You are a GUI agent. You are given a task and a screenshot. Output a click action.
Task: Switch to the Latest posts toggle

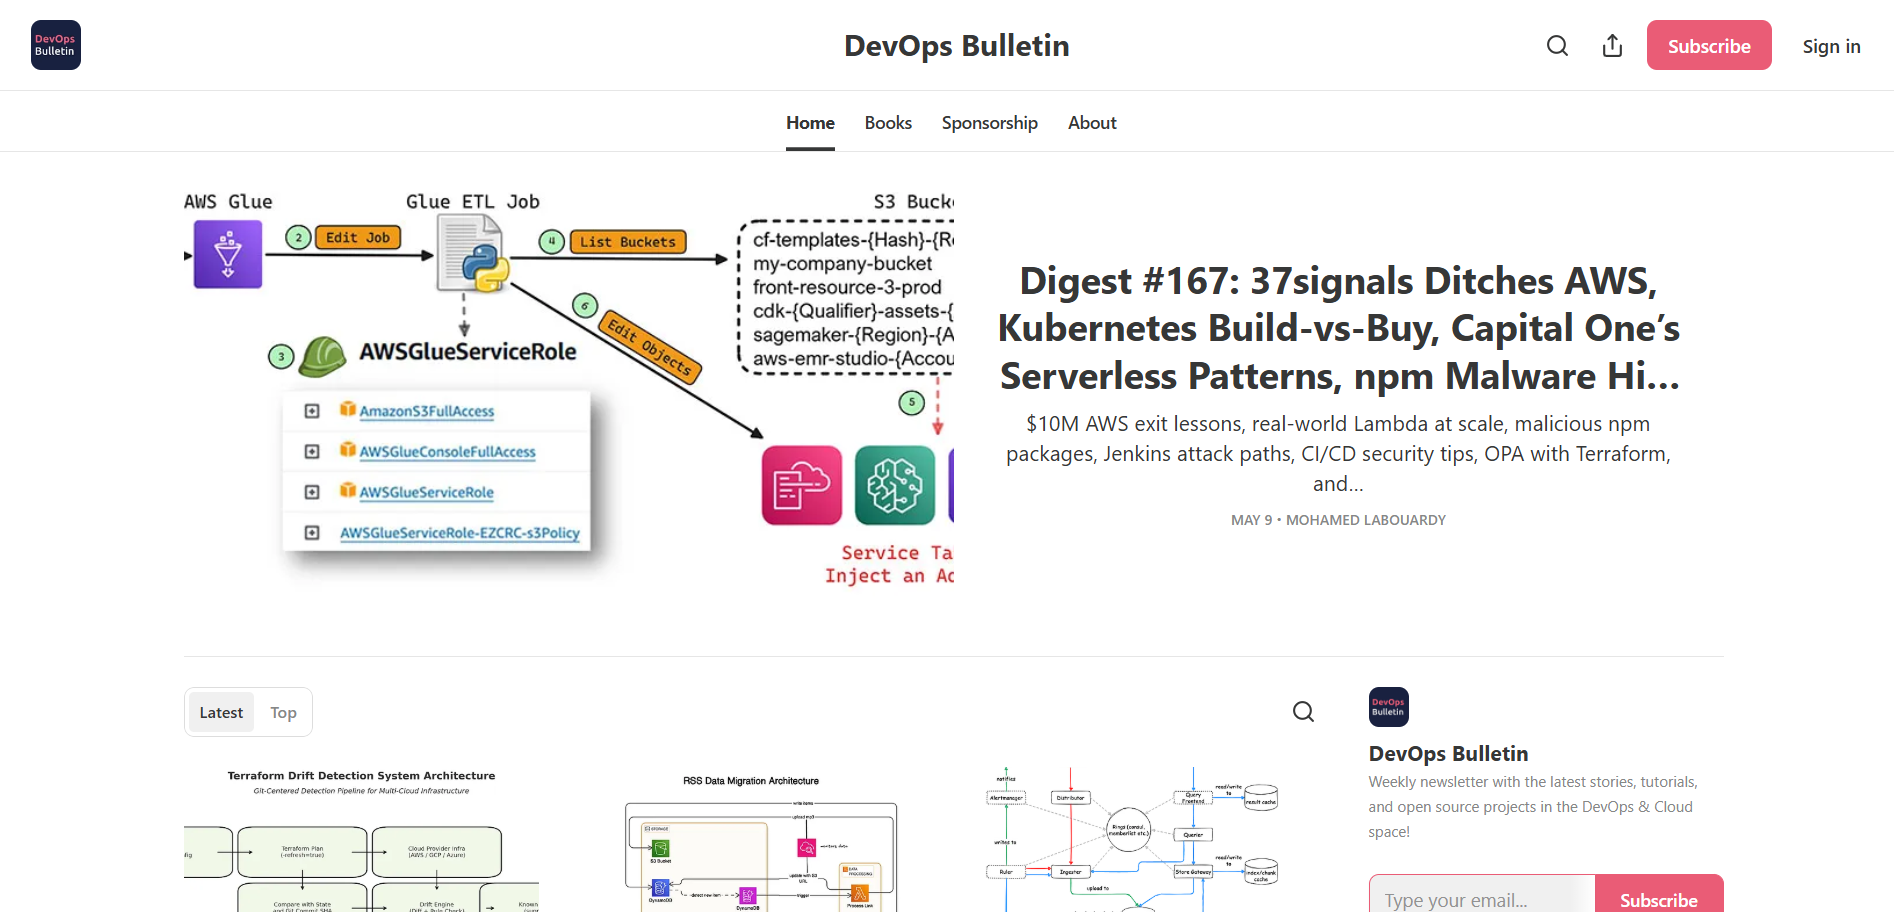tap(221, 713)
